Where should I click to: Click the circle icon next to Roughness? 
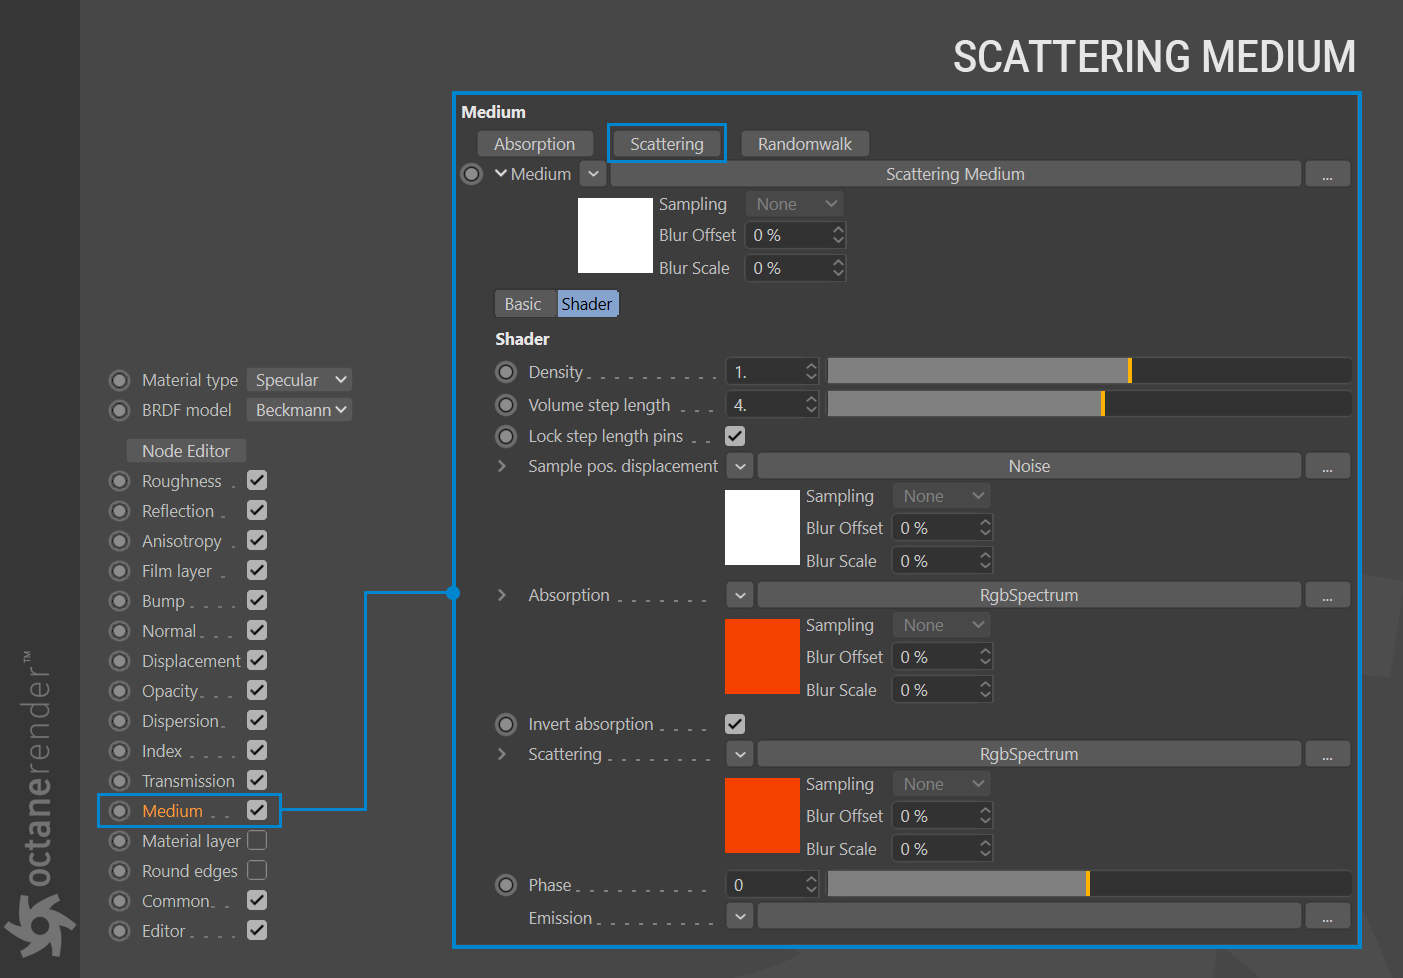click(x=120, y=481)
